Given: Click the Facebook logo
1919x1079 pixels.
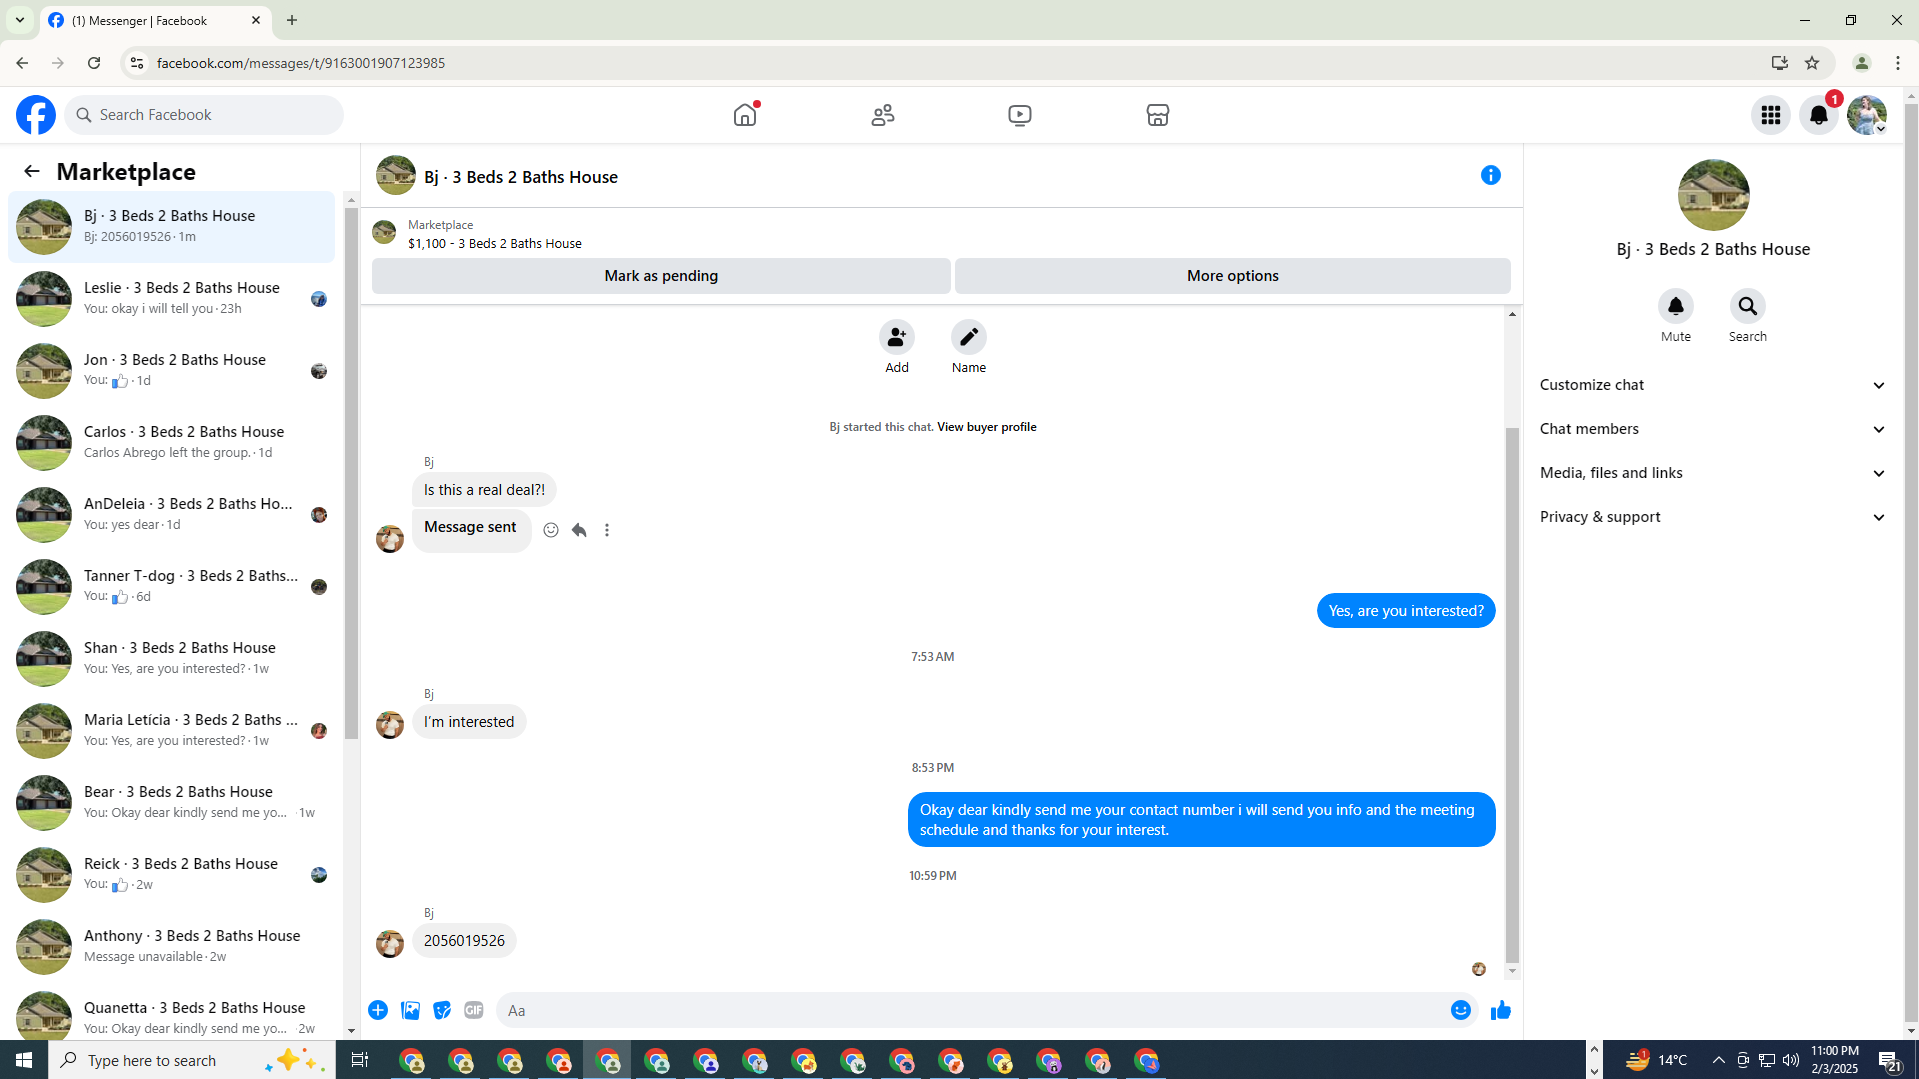Looking at the screenshot, I should [x=36, y=115].
